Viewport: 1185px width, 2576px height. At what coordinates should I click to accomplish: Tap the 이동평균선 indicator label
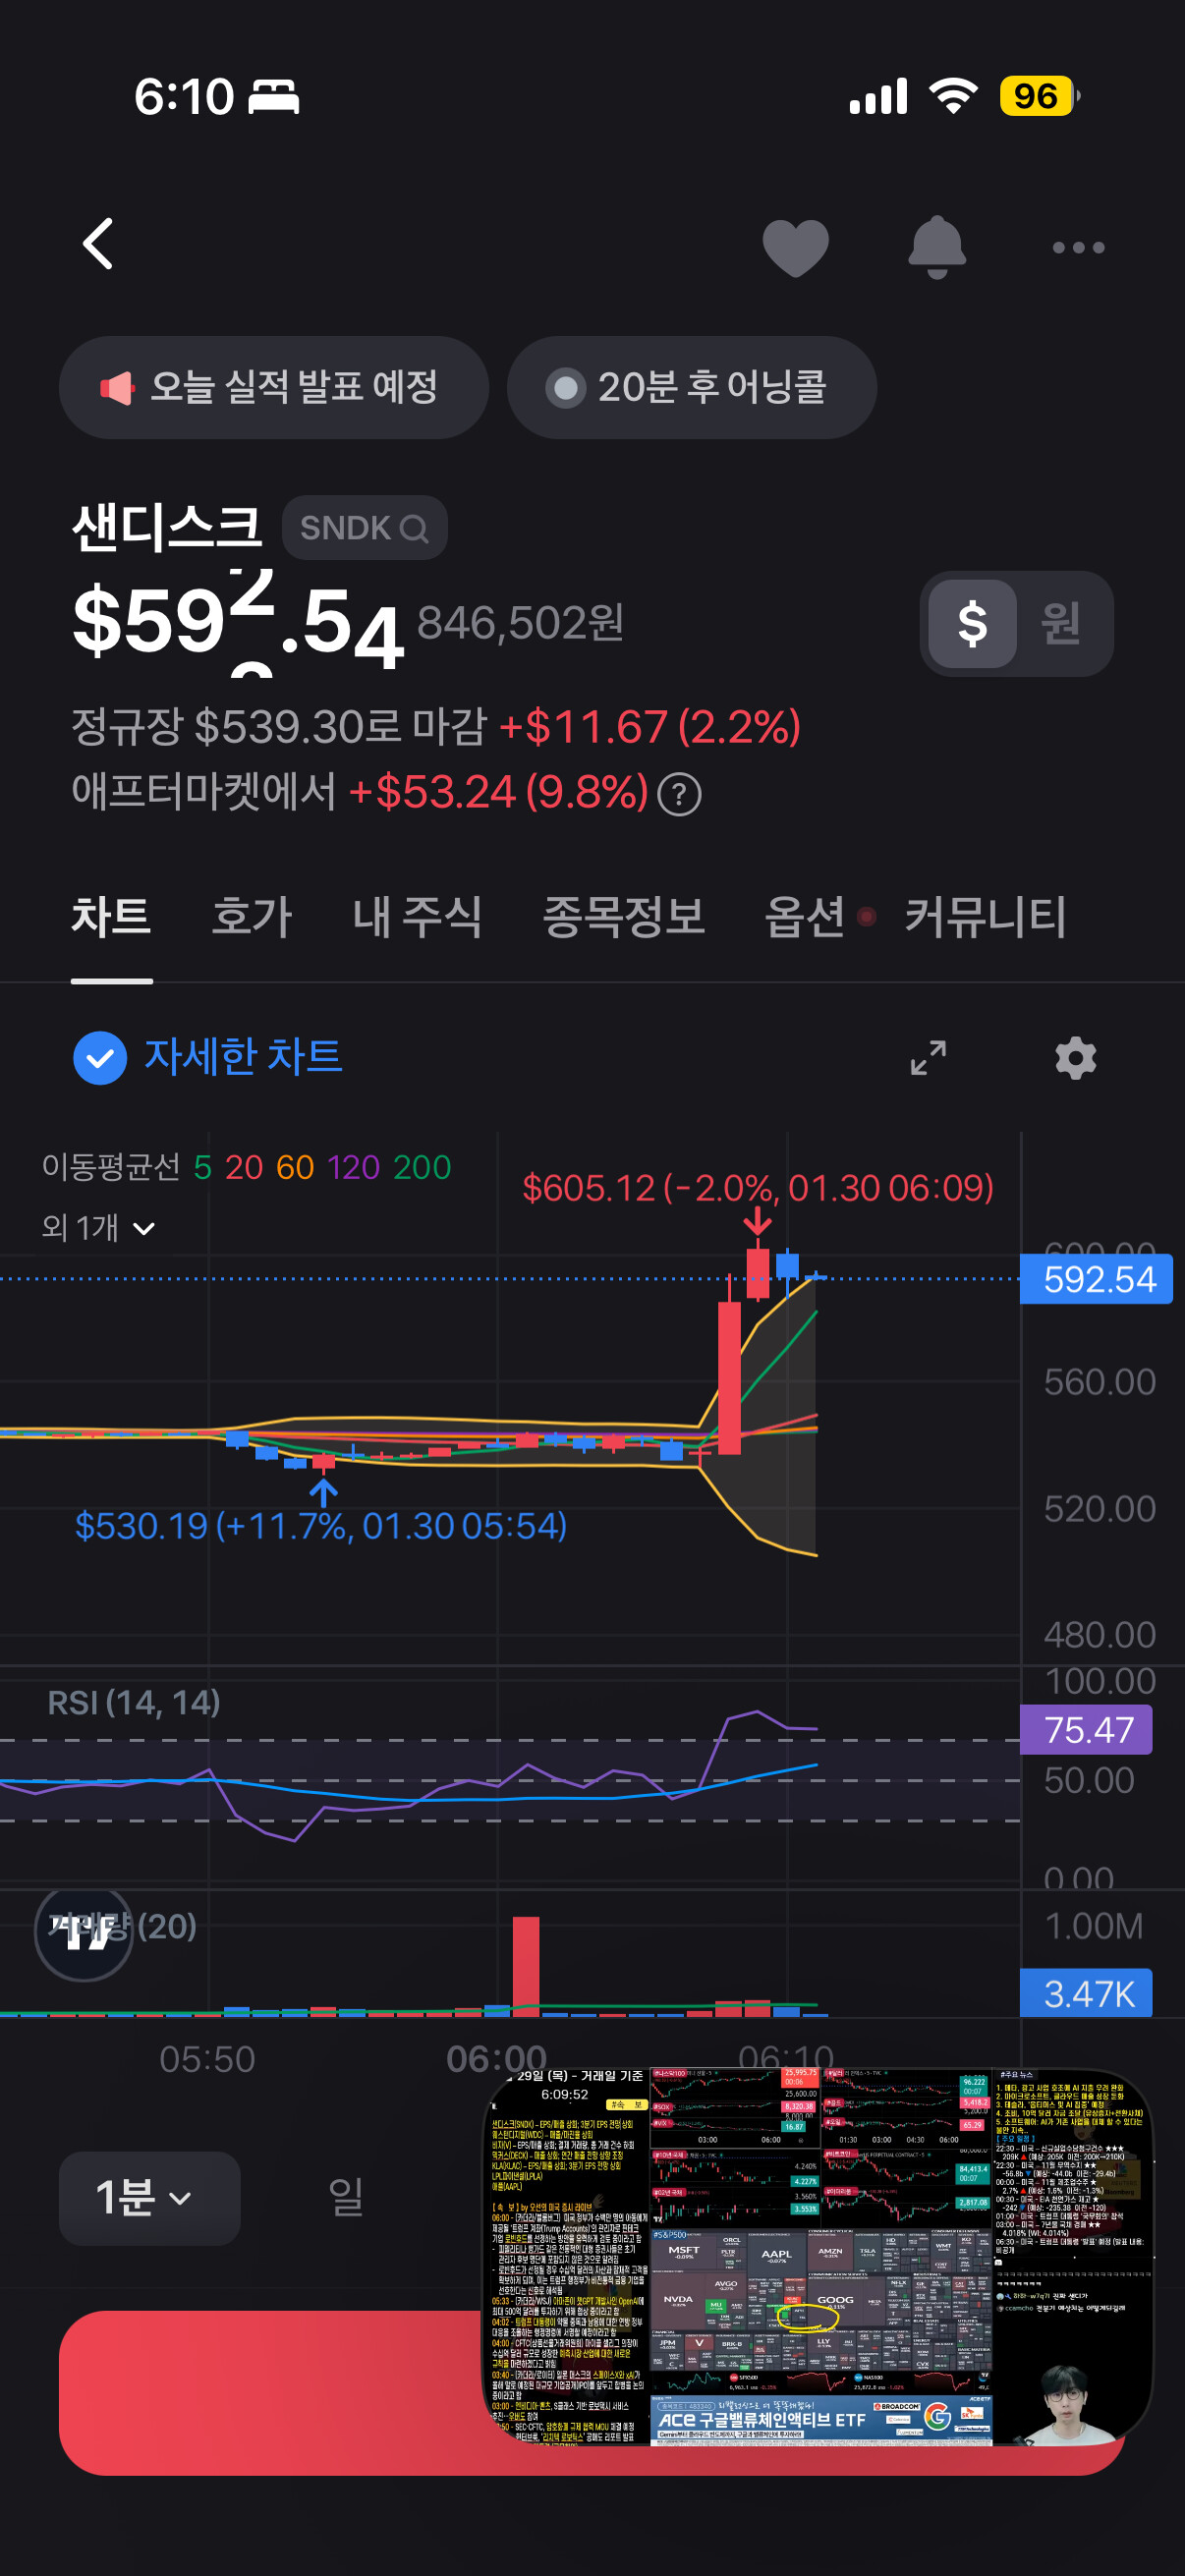111,1167
